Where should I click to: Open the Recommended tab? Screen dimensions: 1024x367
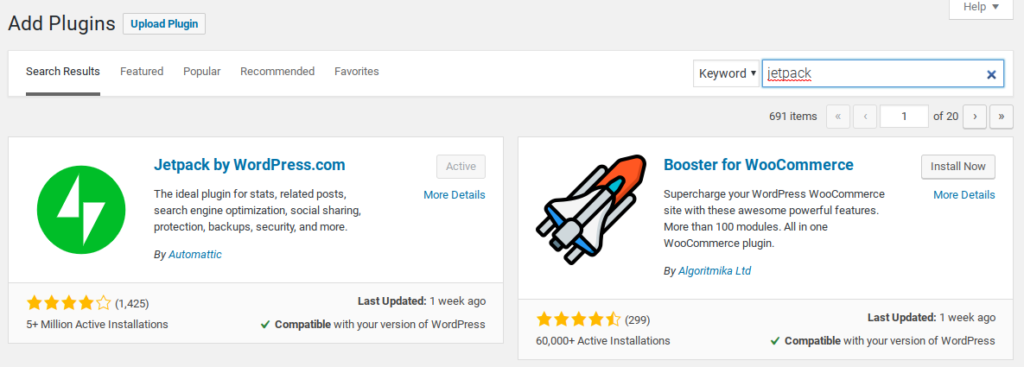tap(278, 71)
